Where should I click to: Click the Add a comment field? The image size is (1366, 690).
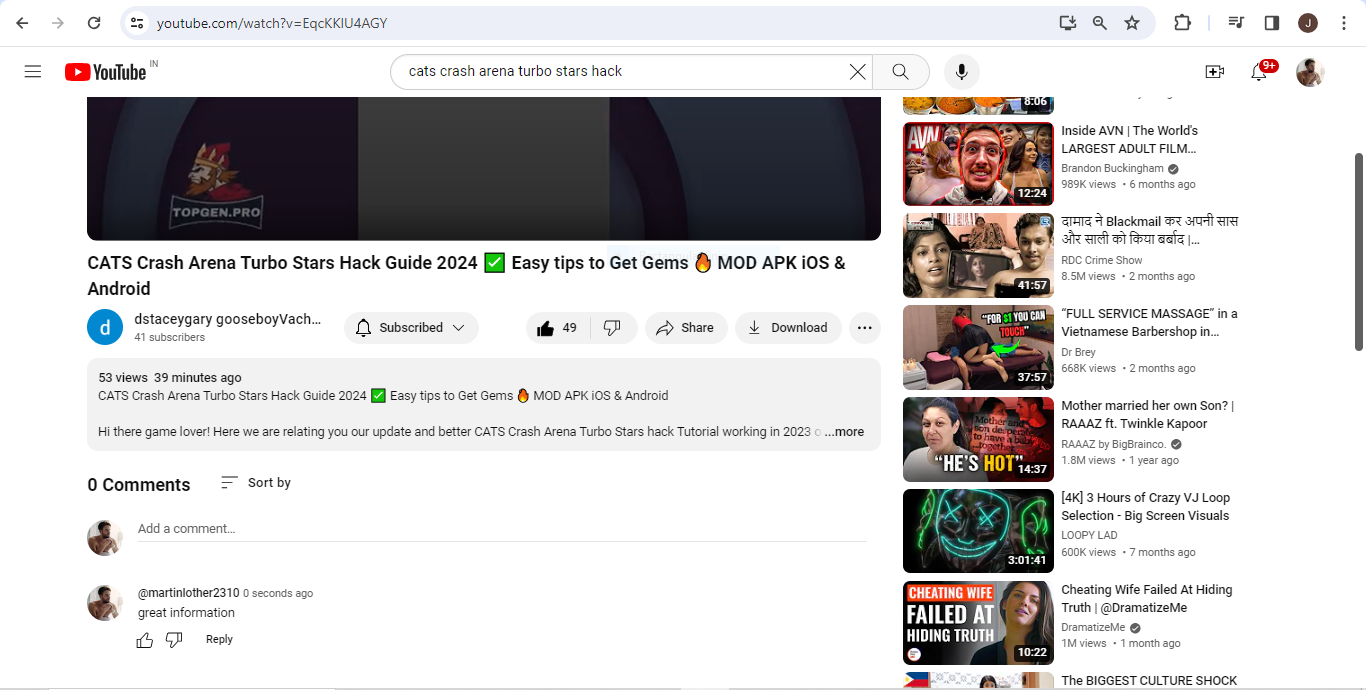pos(502,529)
